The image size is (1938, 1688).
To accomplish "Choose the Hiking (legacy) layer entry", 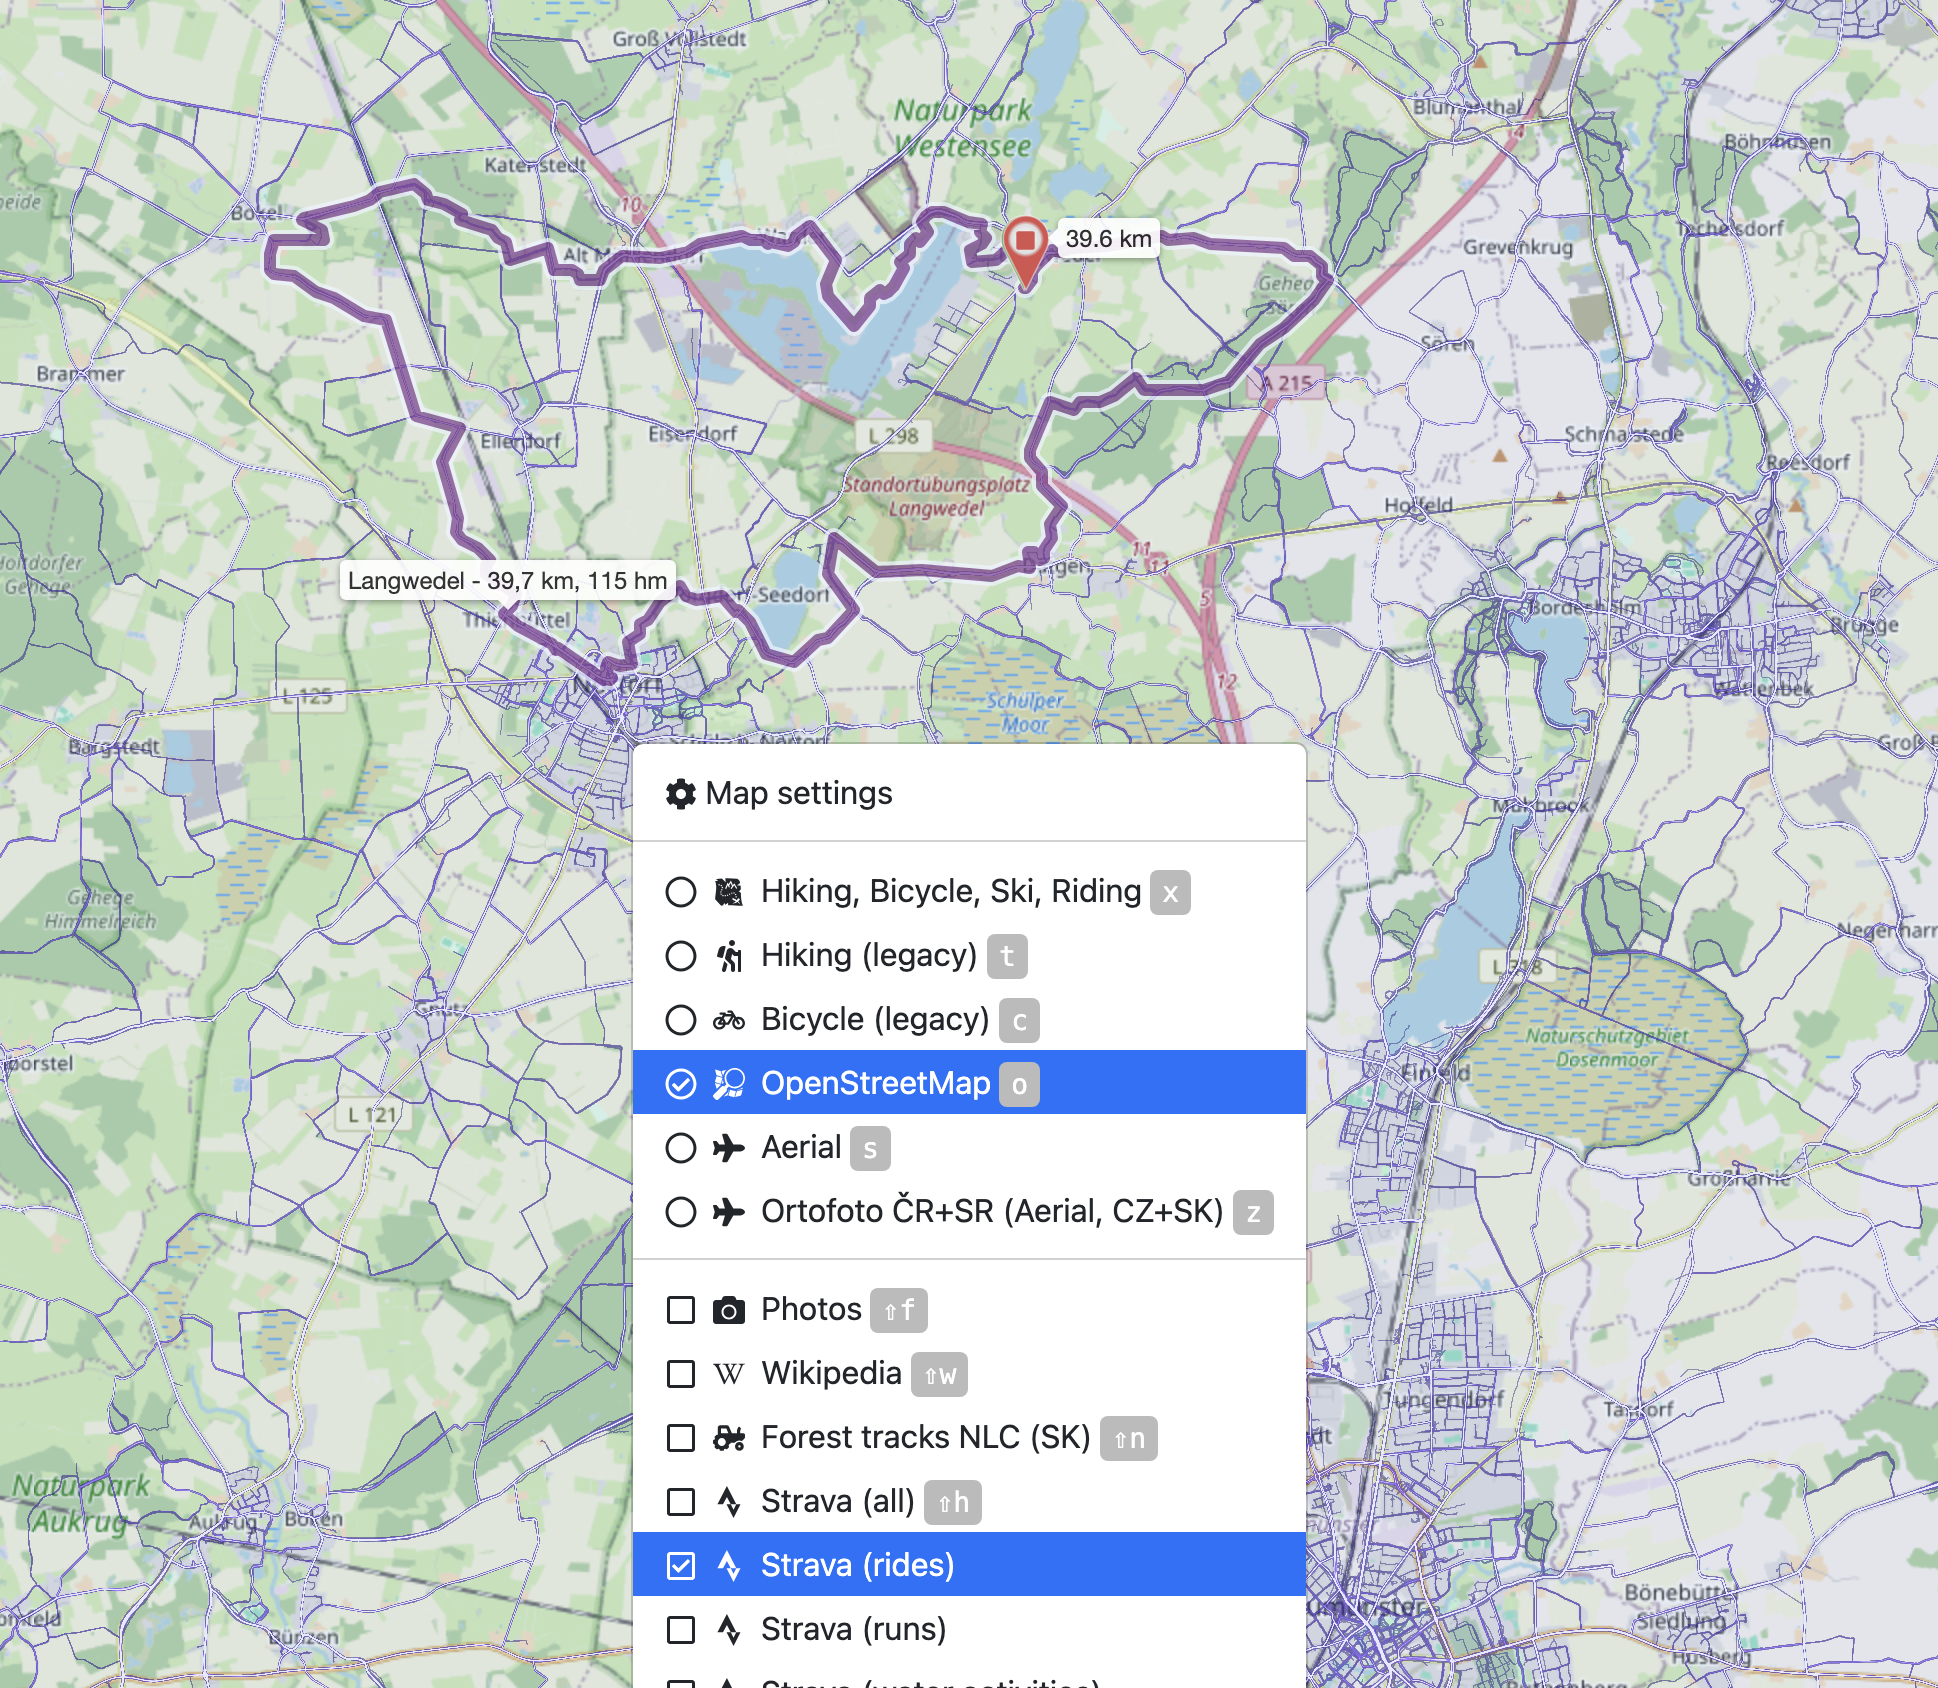I will click(x=969, y=955).
